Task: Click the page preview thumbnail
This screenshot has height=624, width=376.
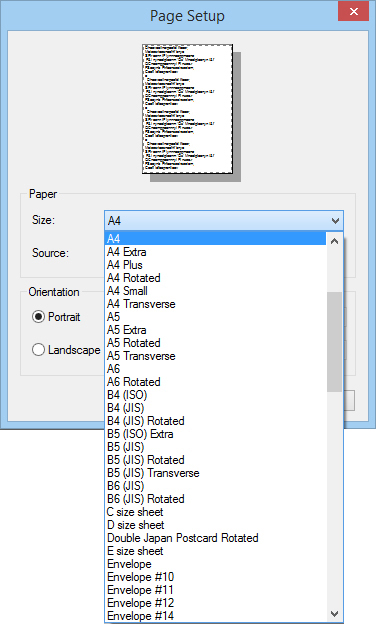Action: pyautogui.click(x=187, y=109)
